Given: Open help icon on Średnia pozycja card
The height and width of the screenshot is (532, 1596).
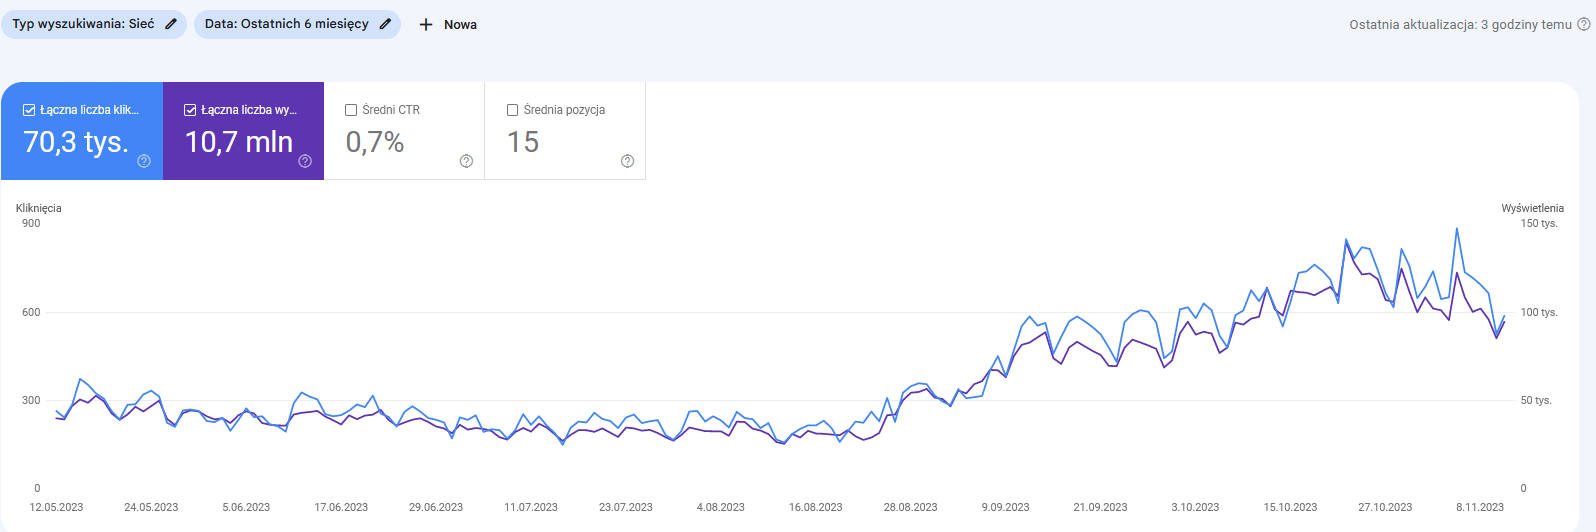Looking at the screenshot, I should pyautogui.click(x=627, y=161).
